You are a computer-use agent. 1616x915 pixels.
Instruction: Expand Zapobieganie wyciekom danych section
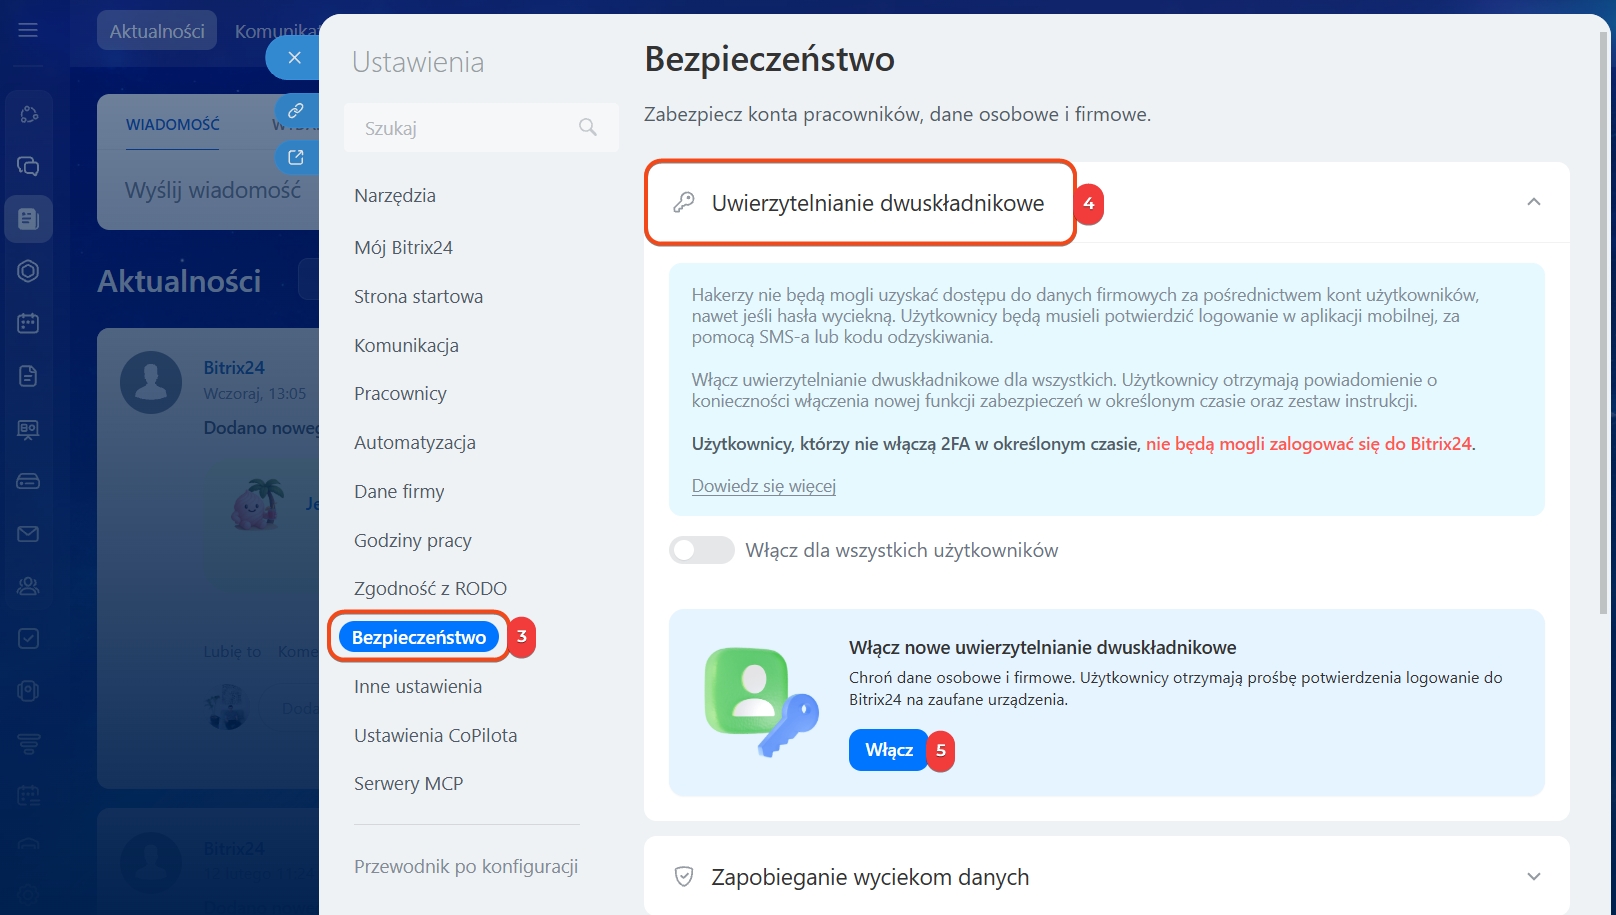[x=1533, y=877]
